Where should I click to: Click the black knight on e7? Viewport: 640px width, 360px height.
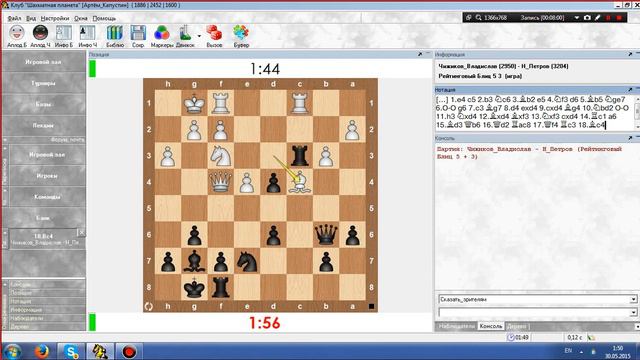point(247,261)
